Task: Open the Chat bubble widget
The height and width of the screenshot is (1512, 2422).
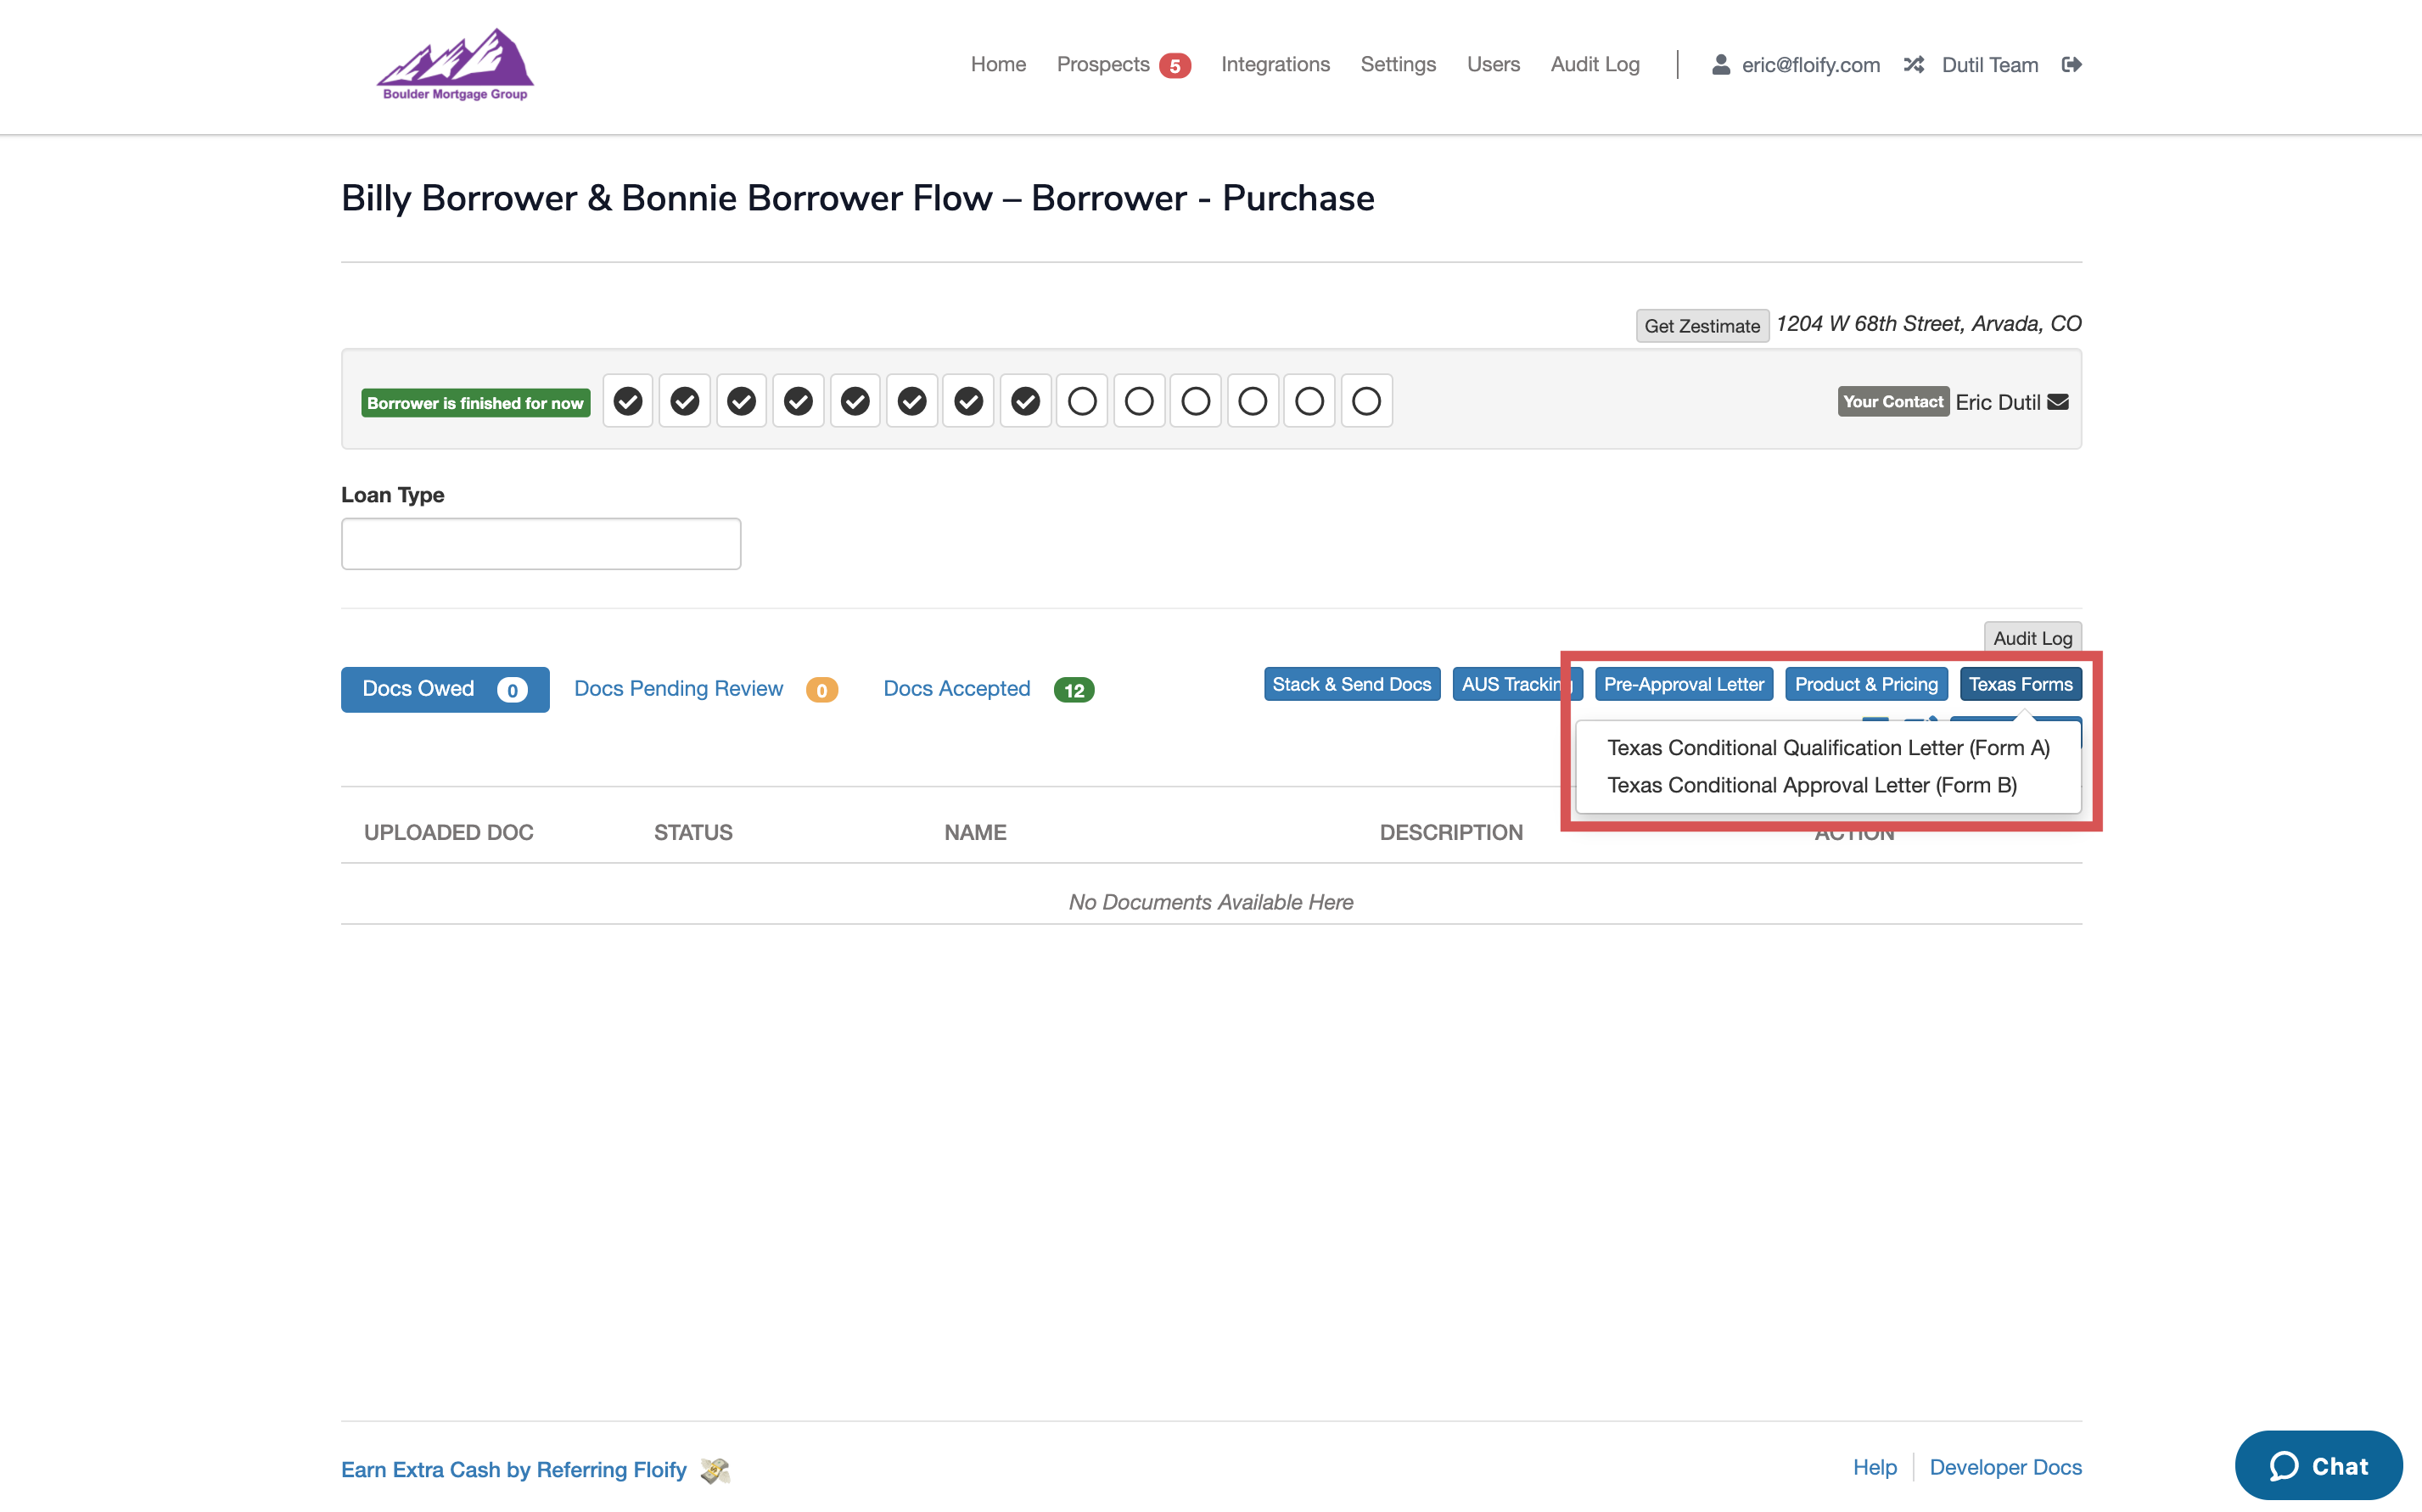Action: coord(2318,1466)
